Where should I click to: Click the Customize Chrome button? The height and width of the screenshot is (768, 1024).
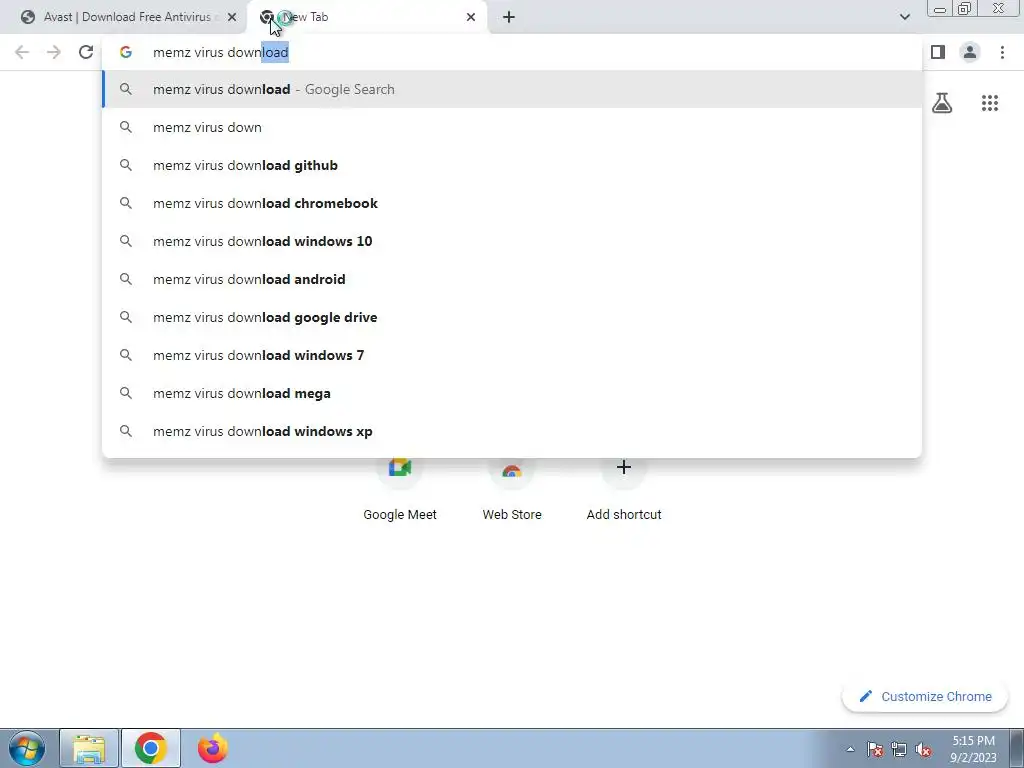click(x=925, y=697)
